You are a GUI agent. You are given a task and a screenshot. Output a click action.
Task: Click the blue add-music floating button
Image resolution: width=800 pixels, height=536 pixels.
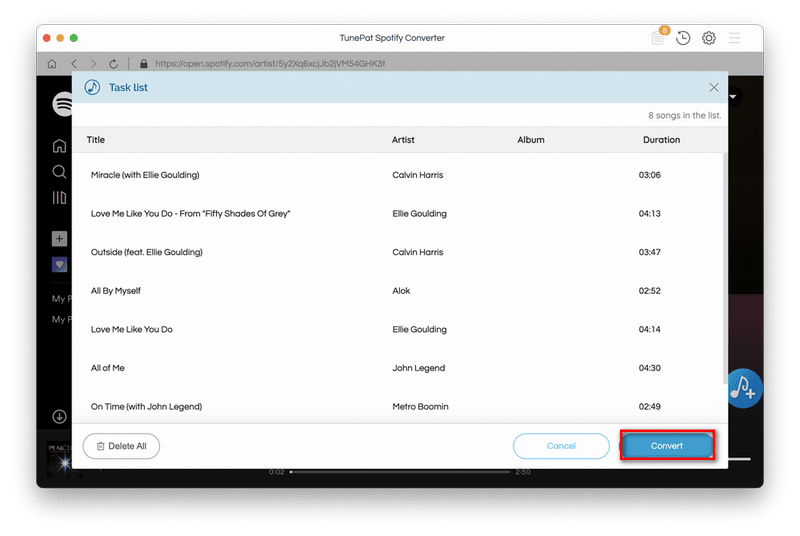click(745, 389)
